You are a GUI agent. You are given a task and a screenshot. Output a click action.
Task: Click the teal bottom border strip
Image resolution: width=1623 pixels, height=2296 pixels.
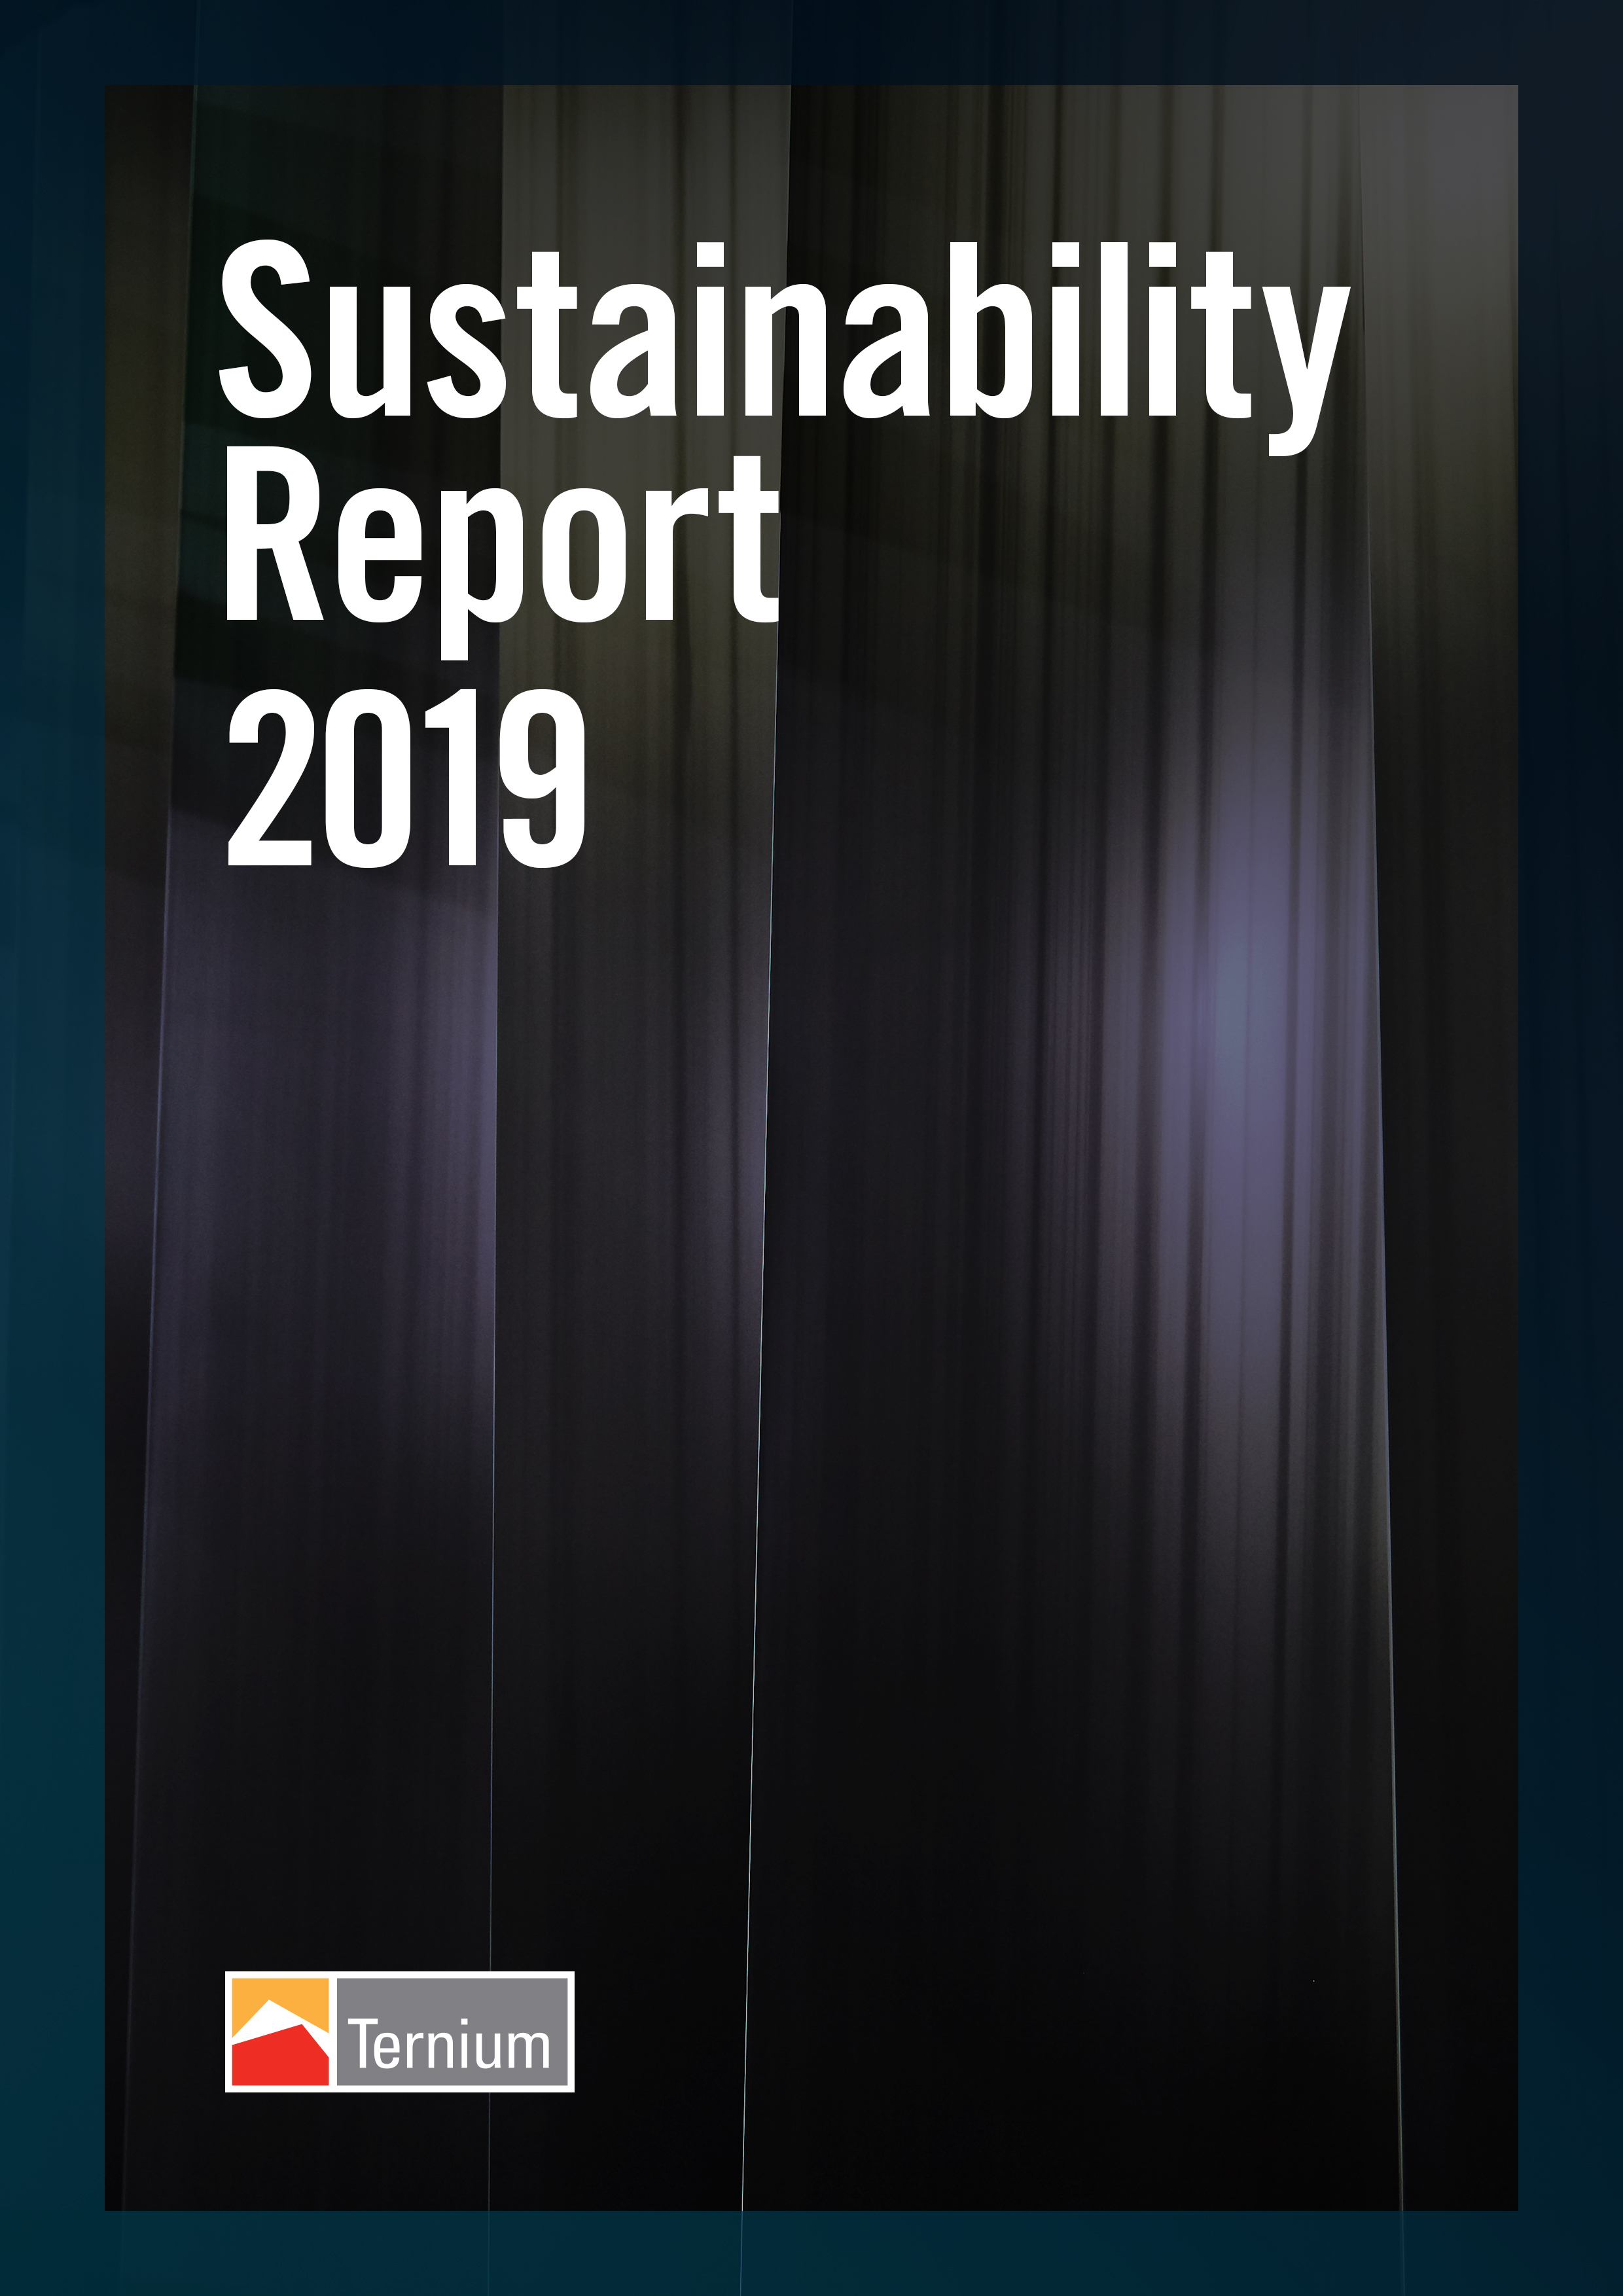pos(811,2255)
